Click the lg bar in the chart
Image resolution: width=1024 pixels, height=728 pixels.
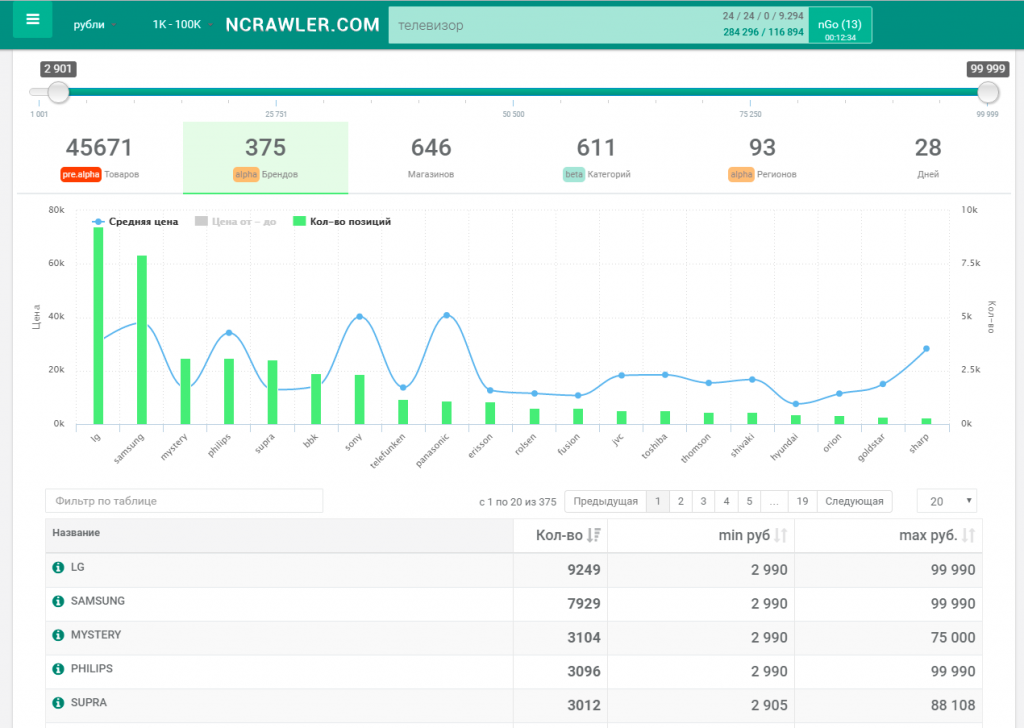coord(98,326)
